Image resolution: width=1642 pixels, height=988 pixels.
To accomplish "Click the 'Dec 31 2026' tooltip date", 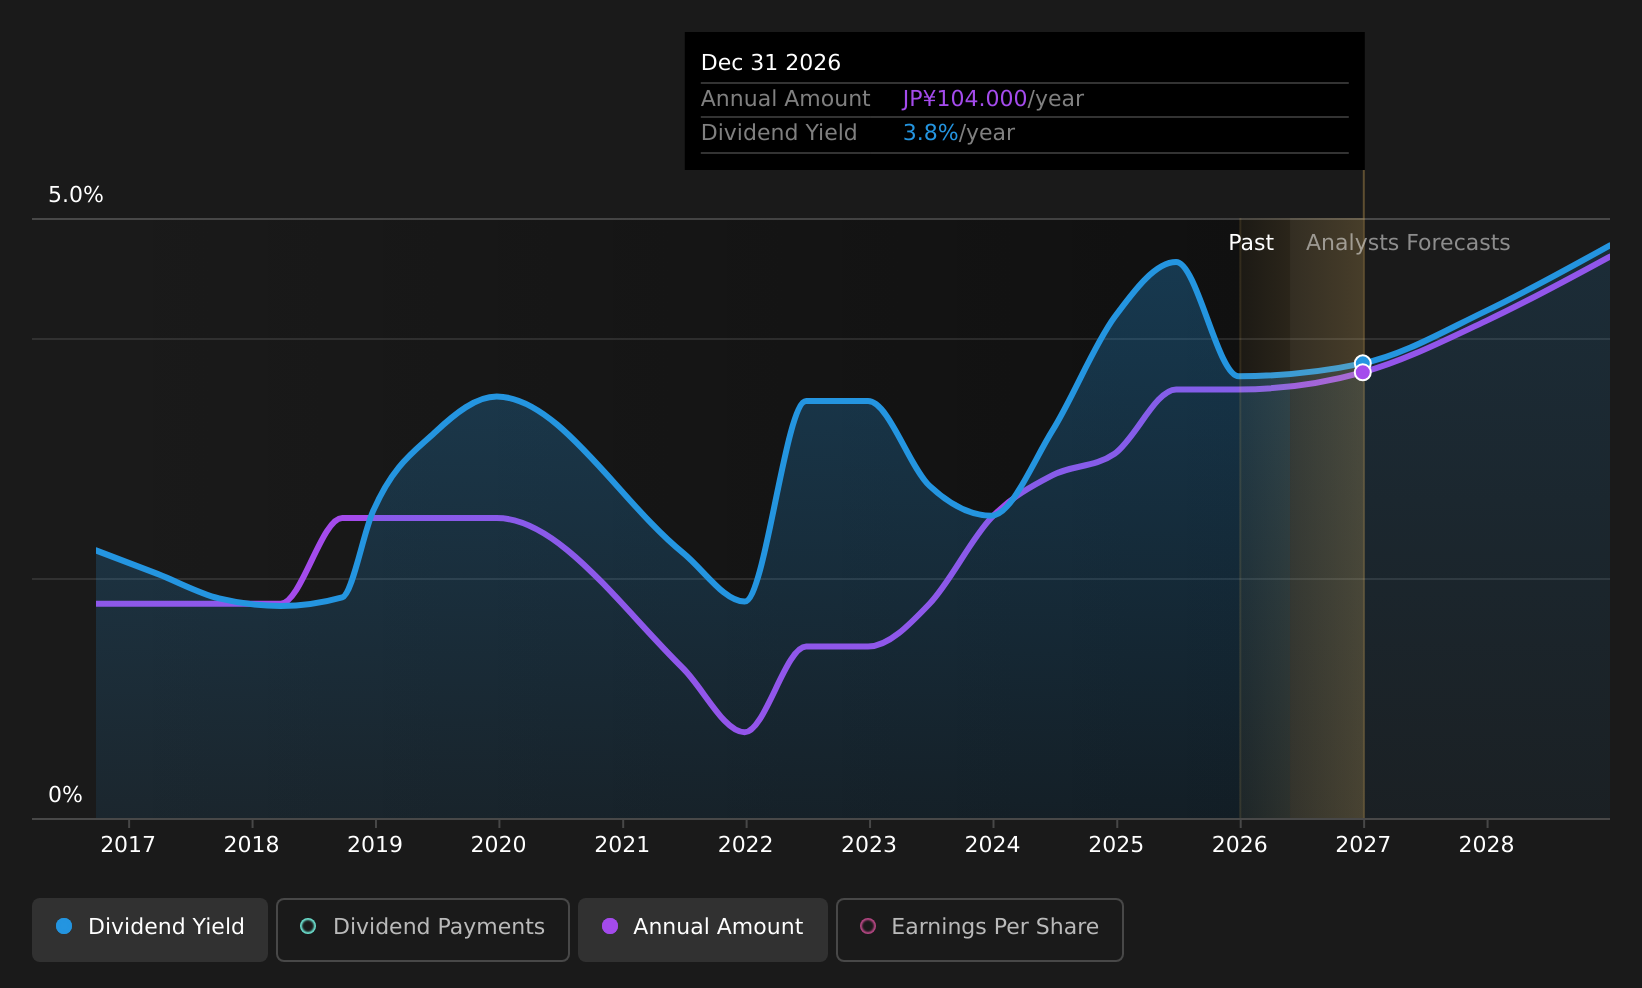I will coord(771,63).
